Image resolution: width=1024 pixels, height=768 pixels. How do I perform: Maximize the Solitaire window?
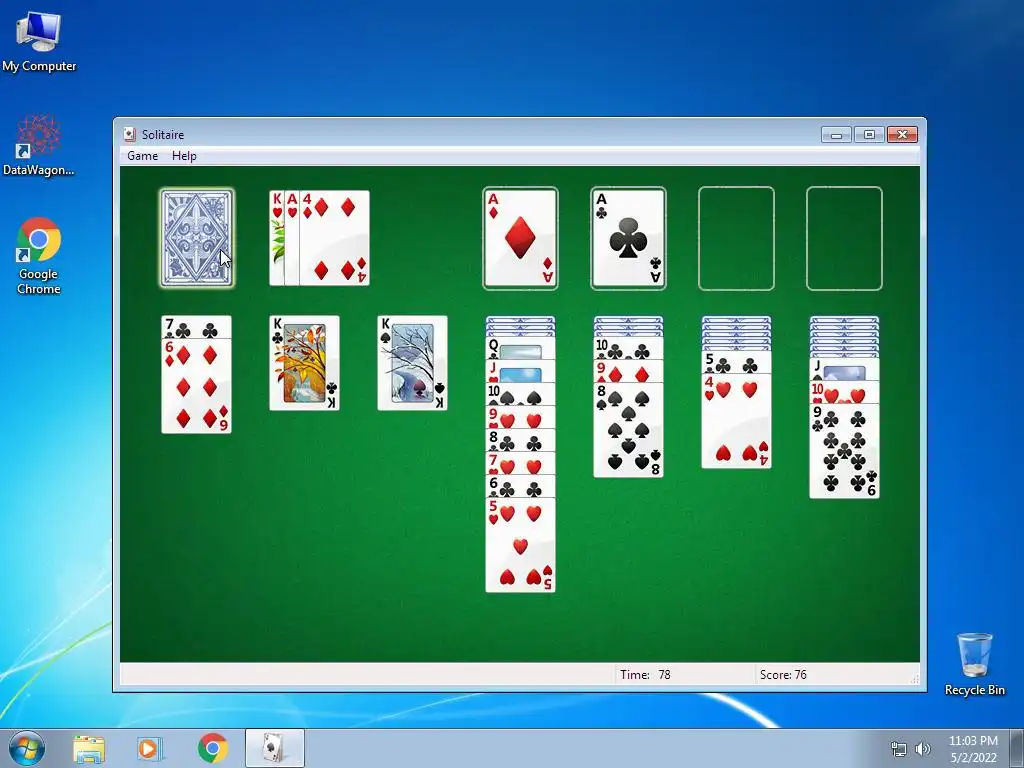(869, 135)
